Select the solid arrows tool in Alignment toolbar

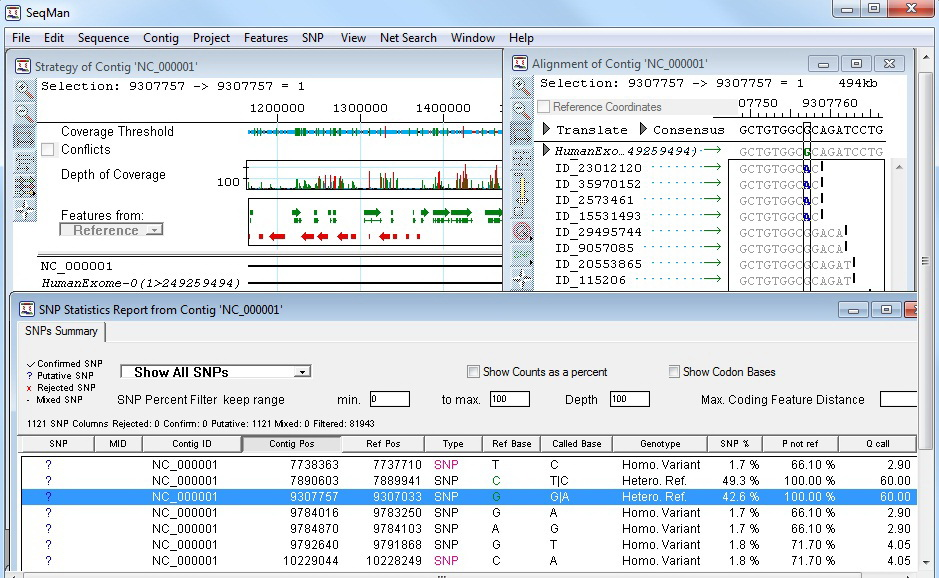[522, 134]
